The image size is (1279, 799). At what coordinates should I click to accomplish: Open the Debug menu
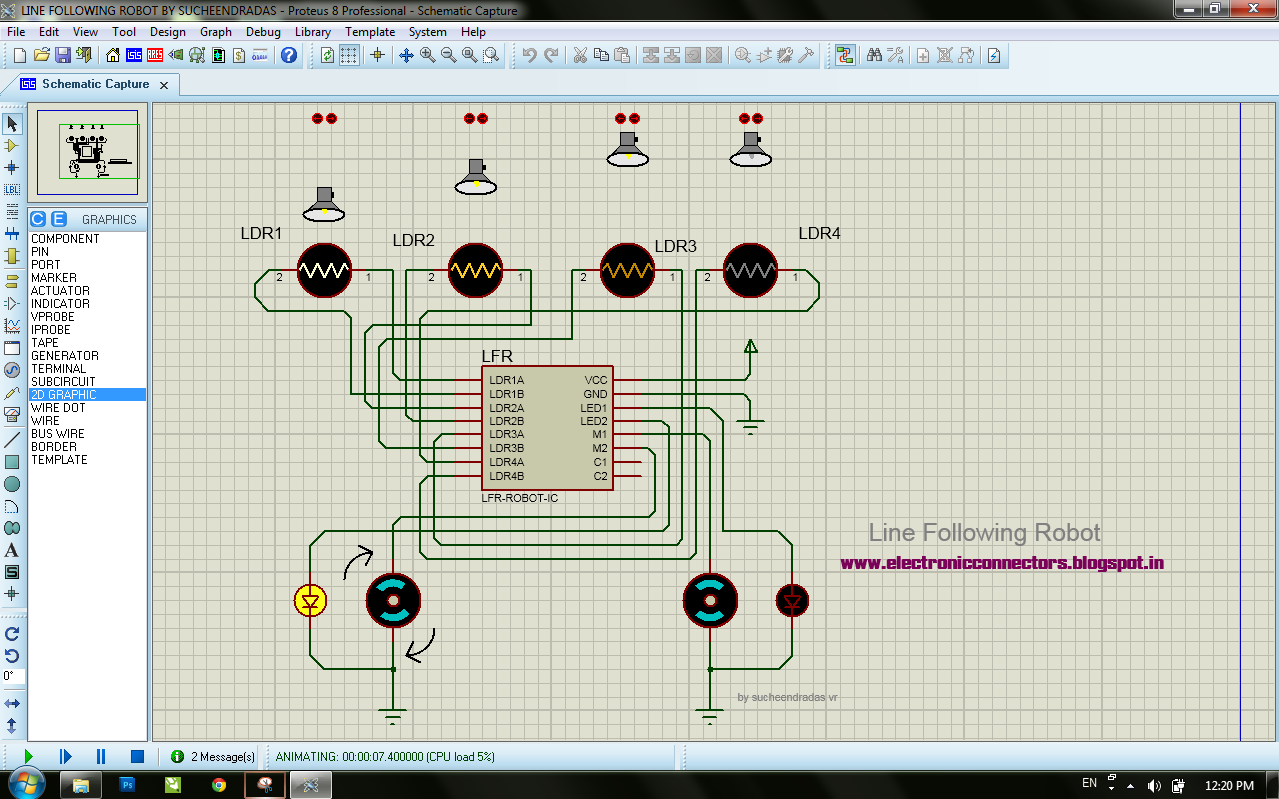point(262,31)
